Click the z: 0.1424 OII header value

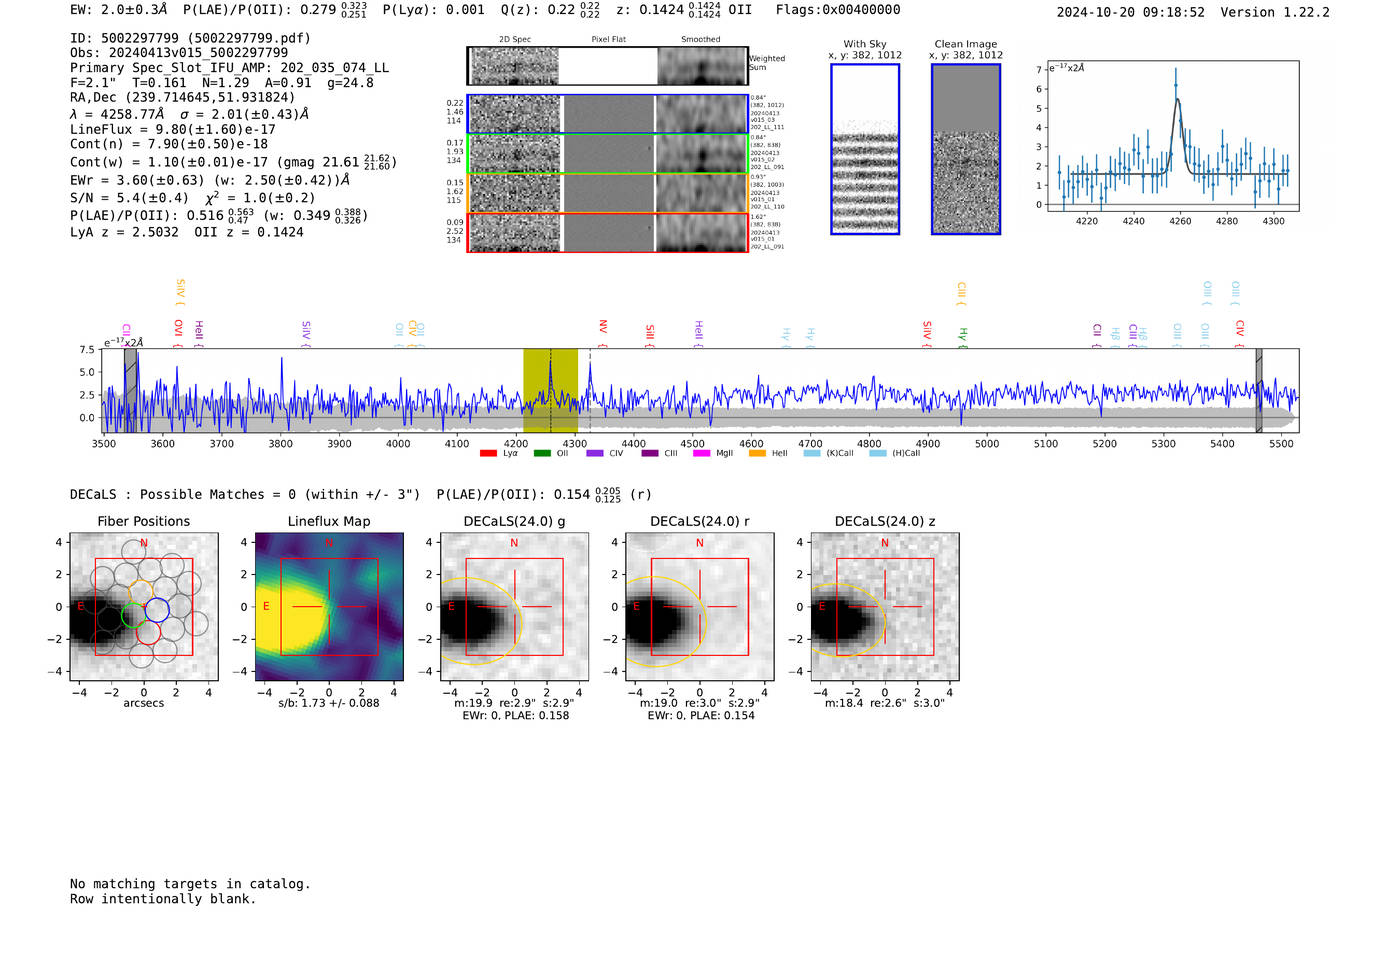[684, 10]
